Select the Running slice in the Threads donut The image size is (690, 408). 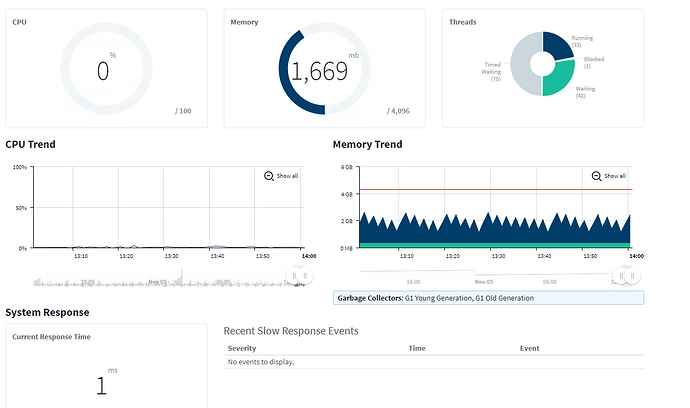pyautogui.click(x=557, y=45)
